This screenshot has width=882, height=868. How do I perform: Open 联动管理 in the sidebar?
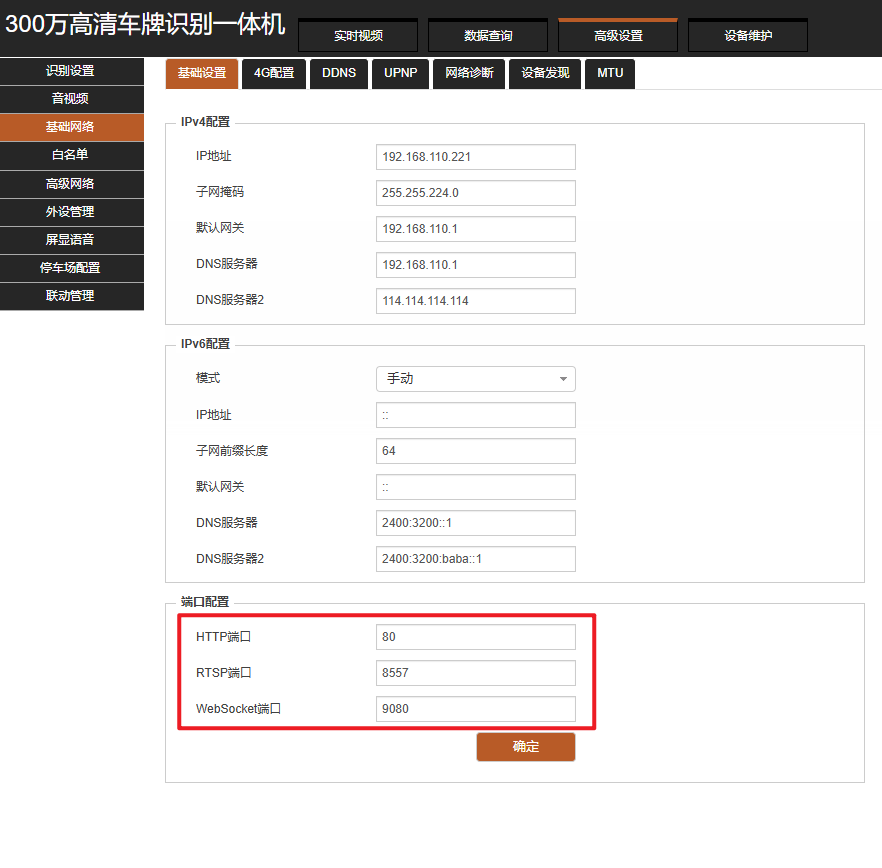[x=71, y=296]
